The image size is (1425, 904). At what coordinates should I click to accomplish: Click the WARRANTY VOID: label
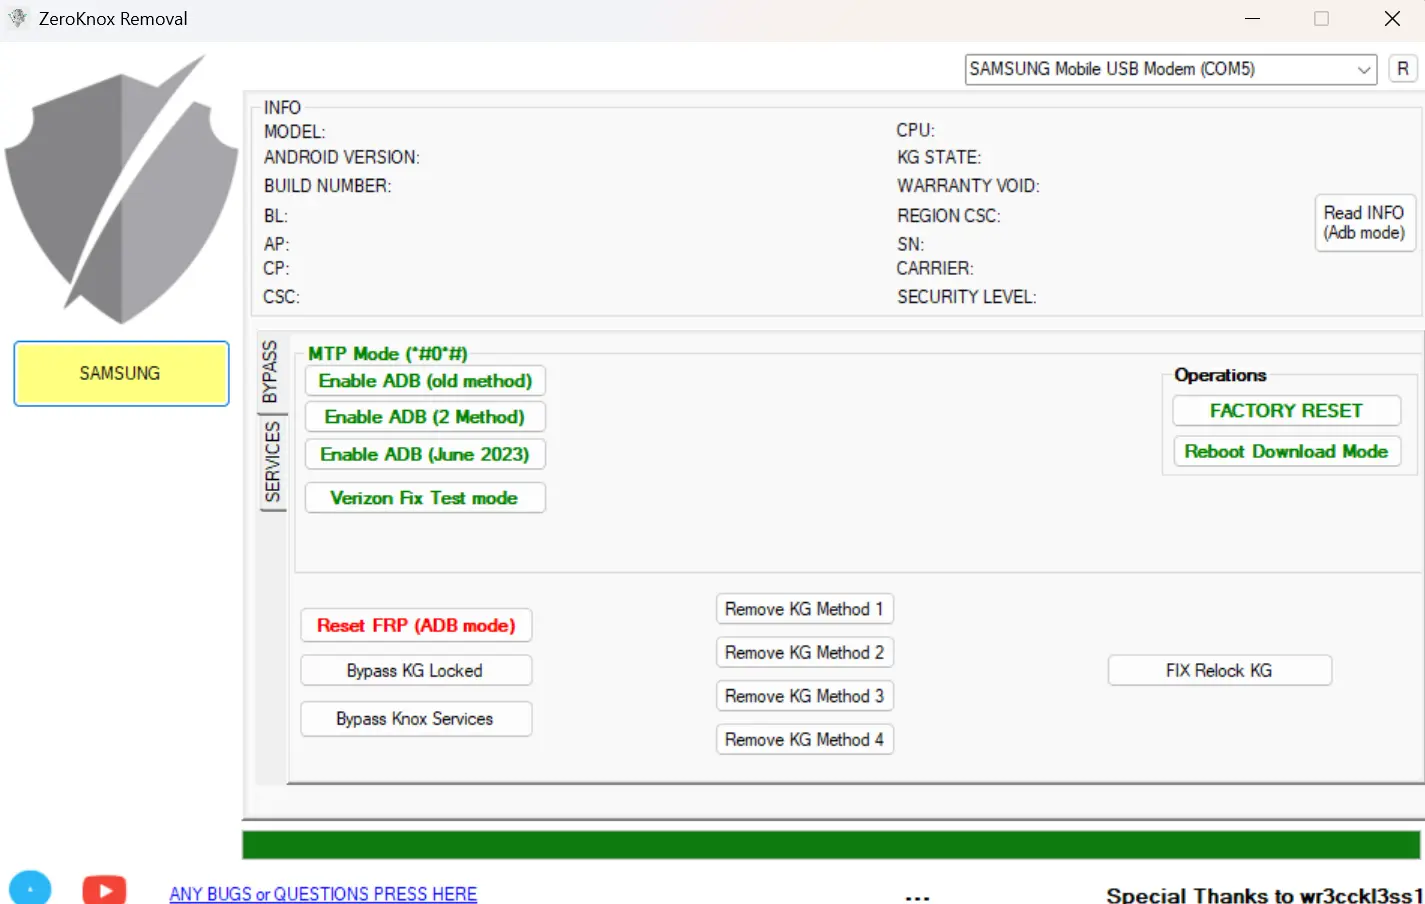tap(968, 186)
